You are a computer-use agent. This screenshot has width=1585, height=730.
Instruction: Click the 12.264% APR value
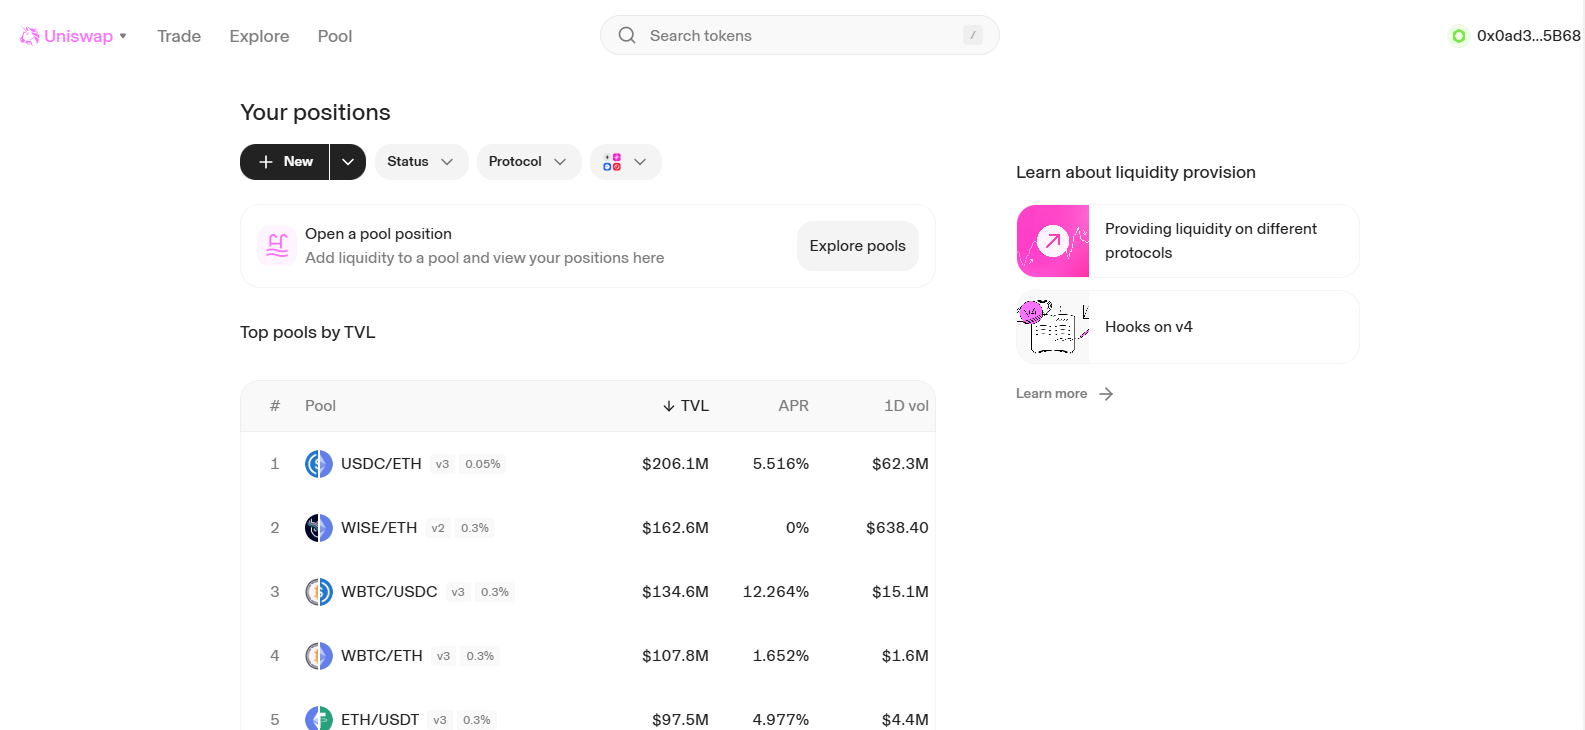(x=776, y=592)
